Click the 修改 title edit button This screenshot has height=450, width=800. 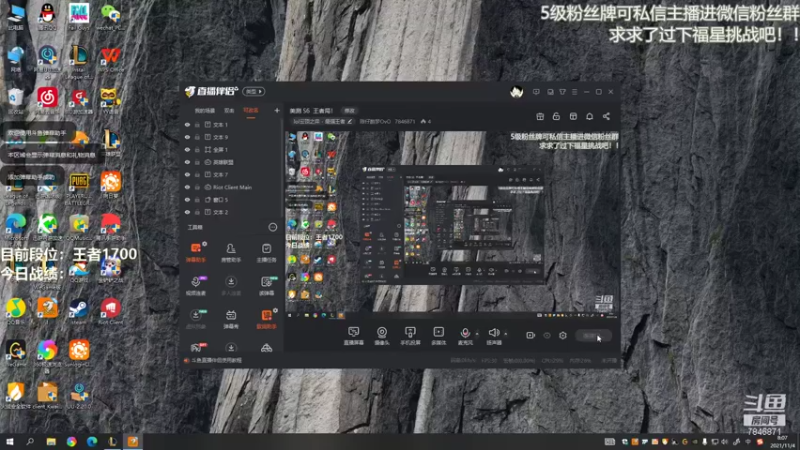pos(349,111)
